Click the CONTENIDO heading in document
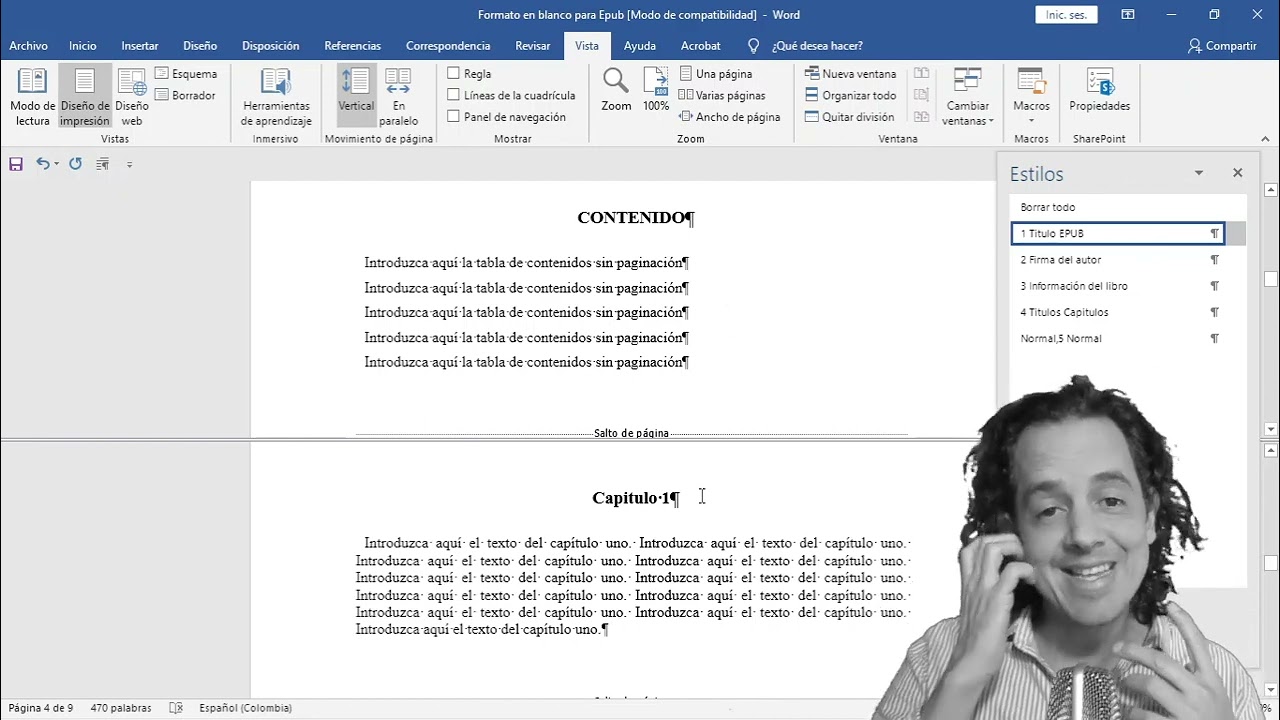Image resolution: width=1280 pixels, height=720 pixels. coord(635,218)
